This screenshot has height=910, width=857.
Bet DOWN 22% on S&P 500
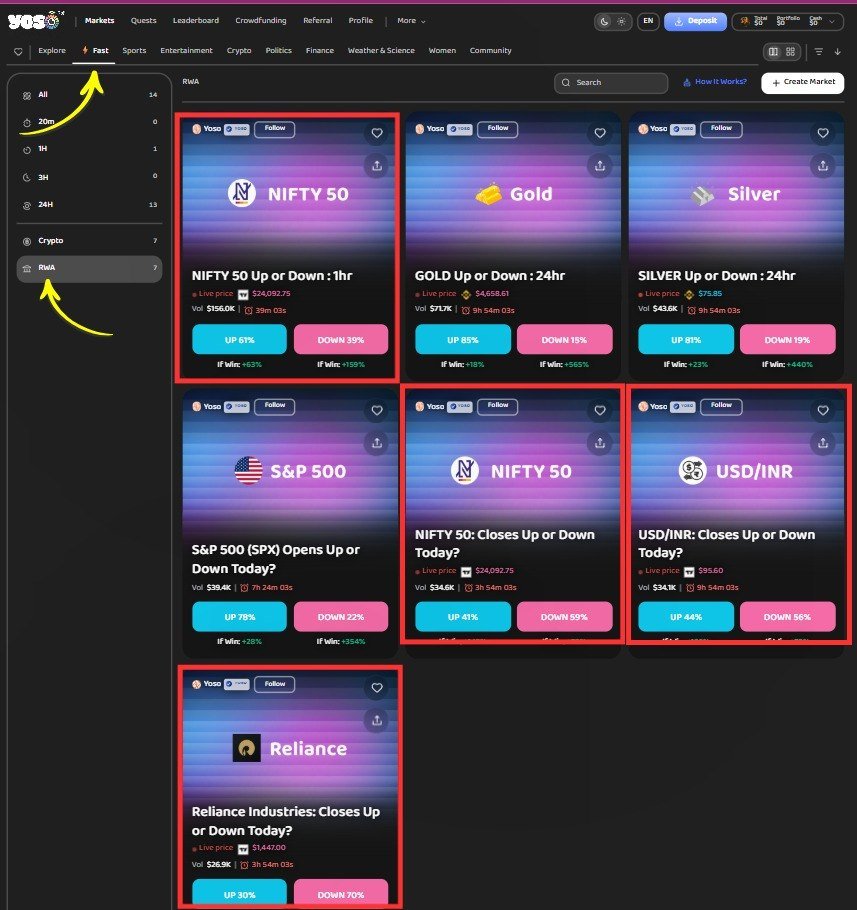click(x=341, y=616)
